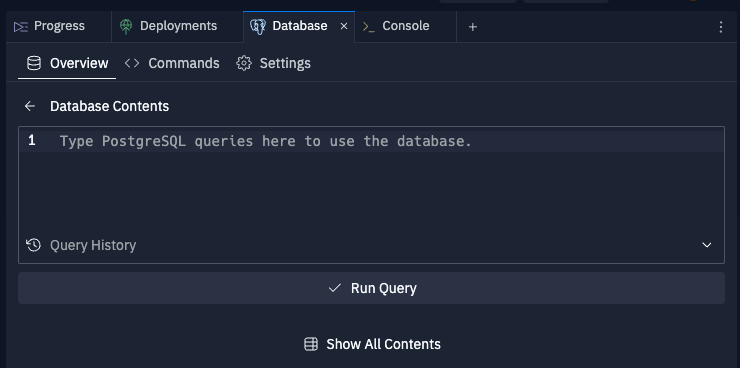Click line number 1 in the editor
Viewport: 740px width, 368px height.
point(32,141)
